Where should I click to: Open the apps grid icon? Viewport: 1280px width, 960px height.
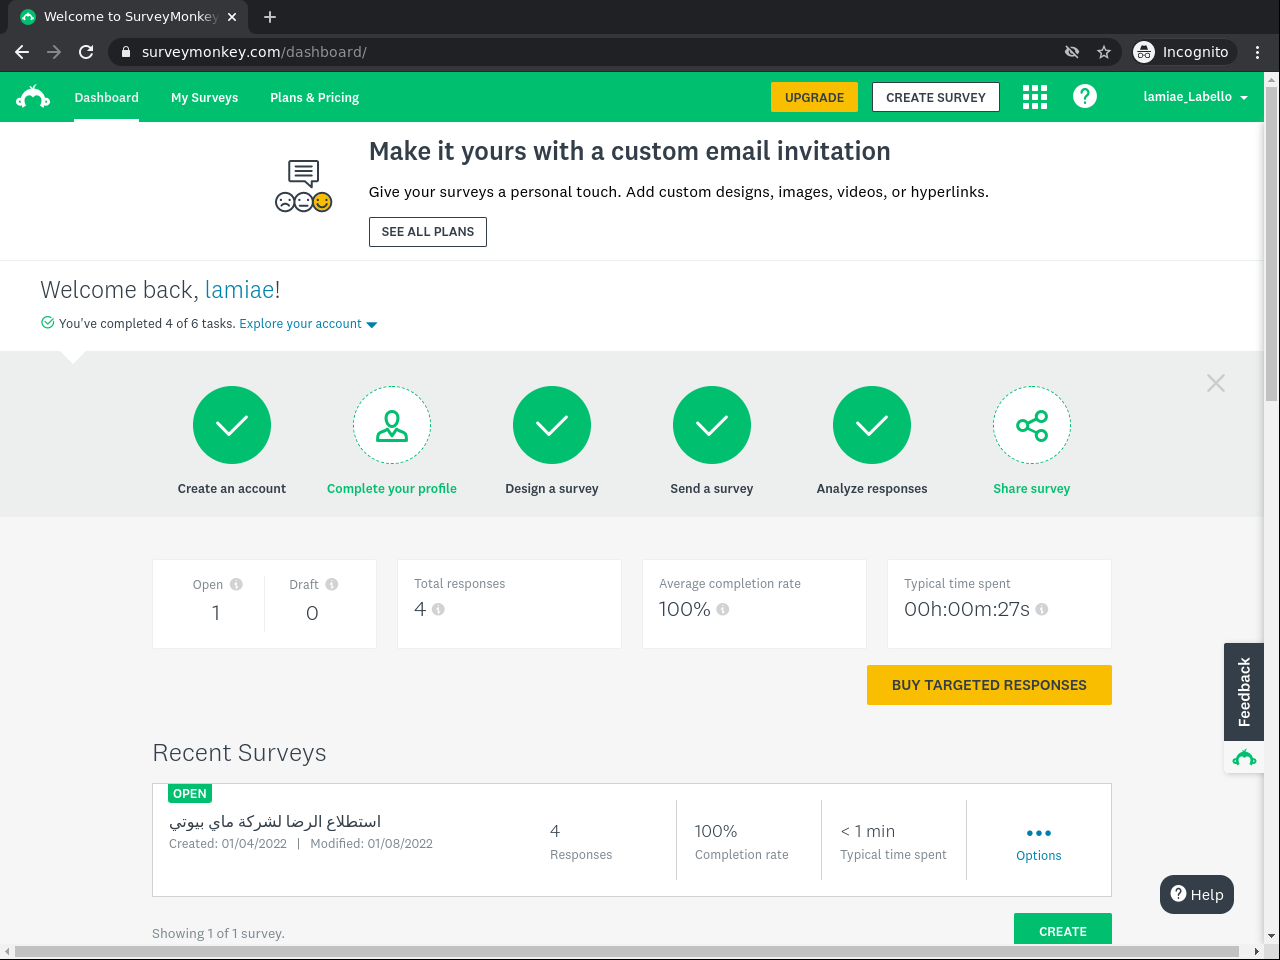pyautogui.click(x=1035, y=97)
